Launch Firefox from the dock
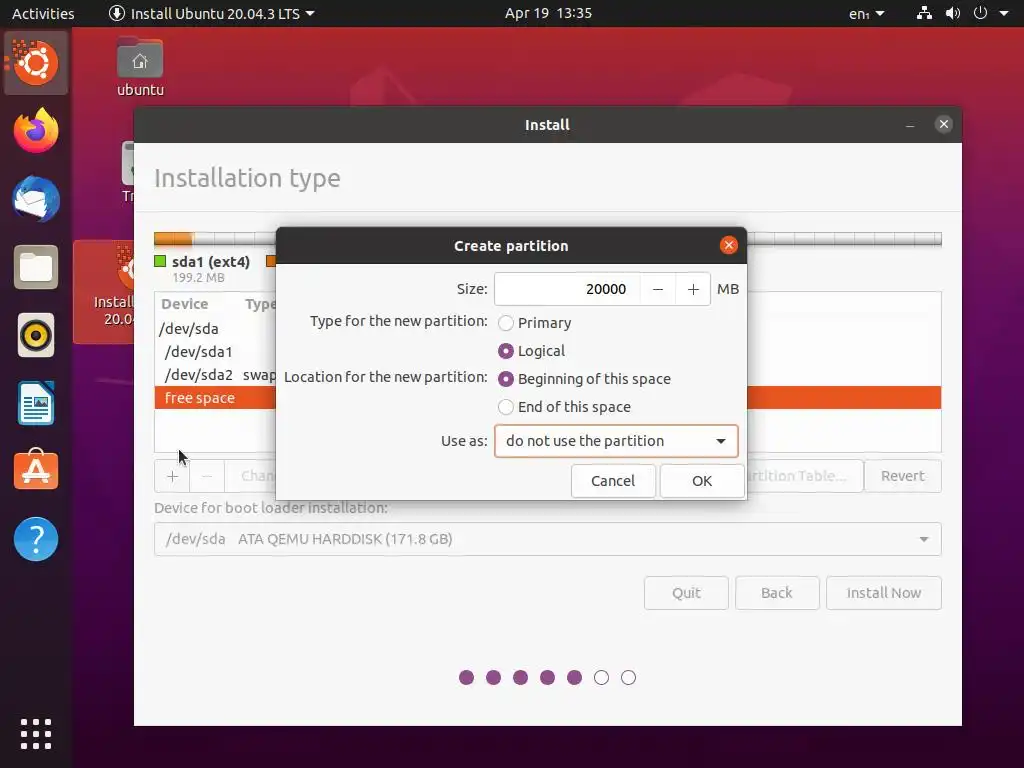Viewport: 1024px width, 768px height. click(36, 131)
